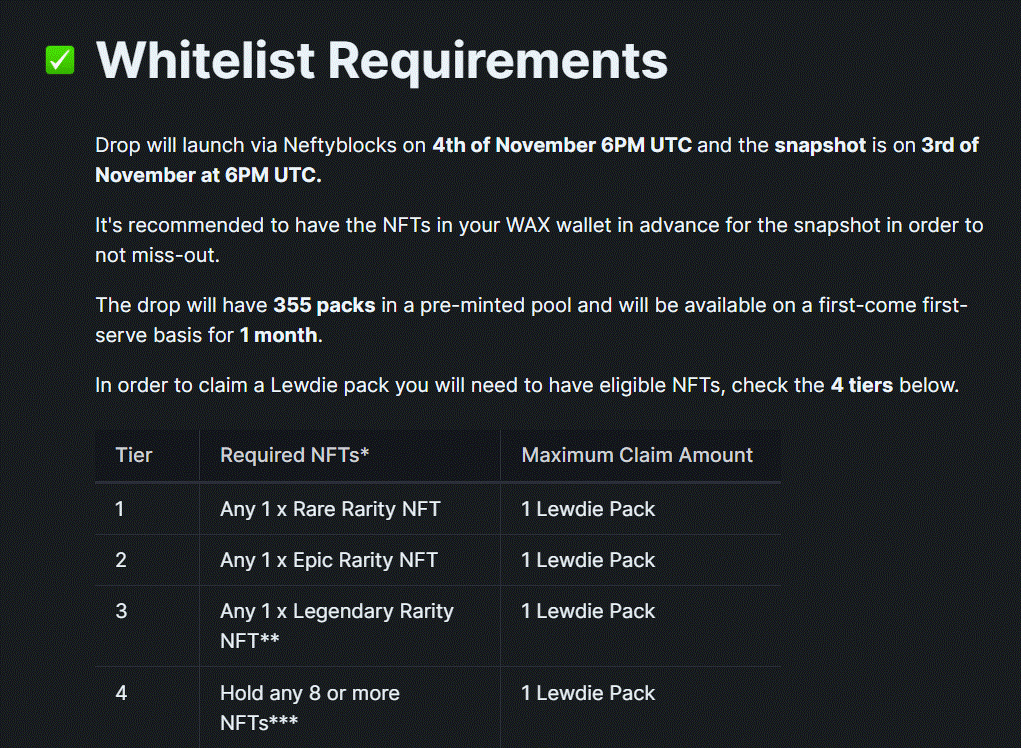Select the 'Hold any 8 or more NFTs***' cell
Viewport: 1021px width, 748px height.
(310, 706)
